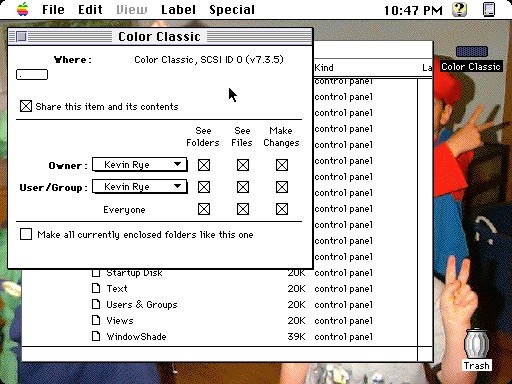Open the Help balloon menu icon
The image size is (512, 384).
[x=459, y=9]
